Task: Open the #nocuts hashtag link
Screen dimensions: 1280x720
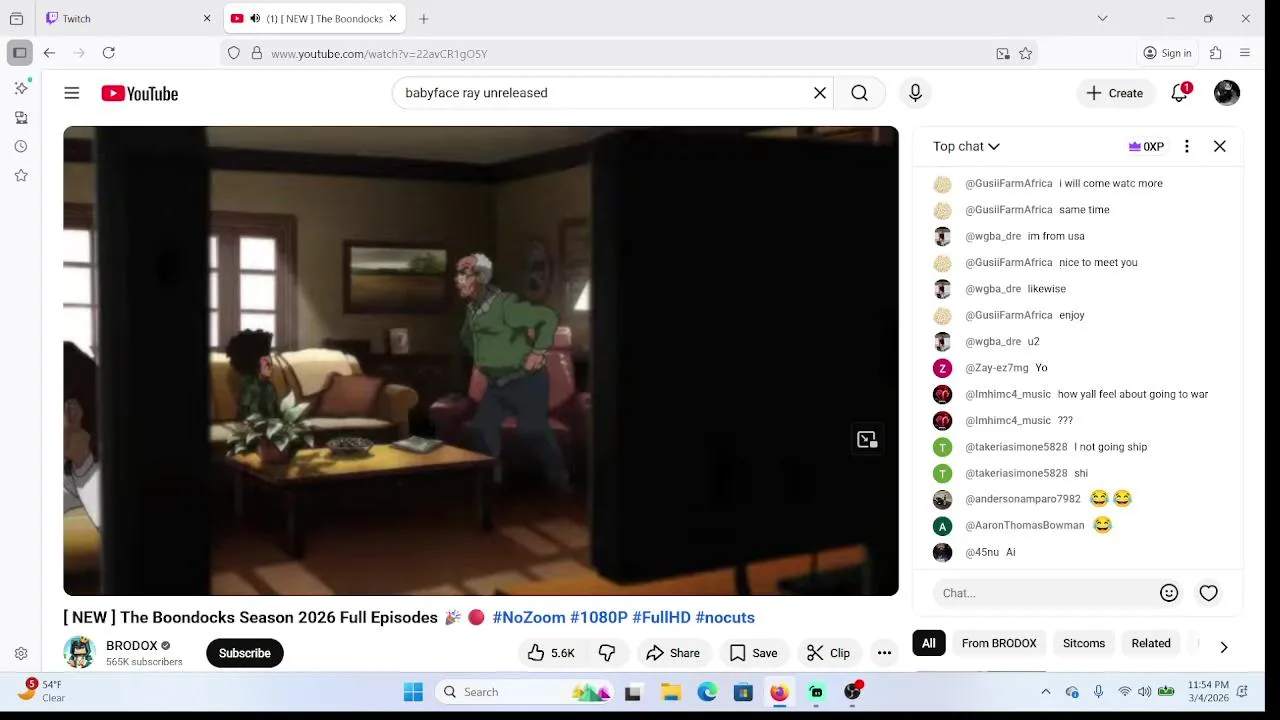Action: coord(725,617)
